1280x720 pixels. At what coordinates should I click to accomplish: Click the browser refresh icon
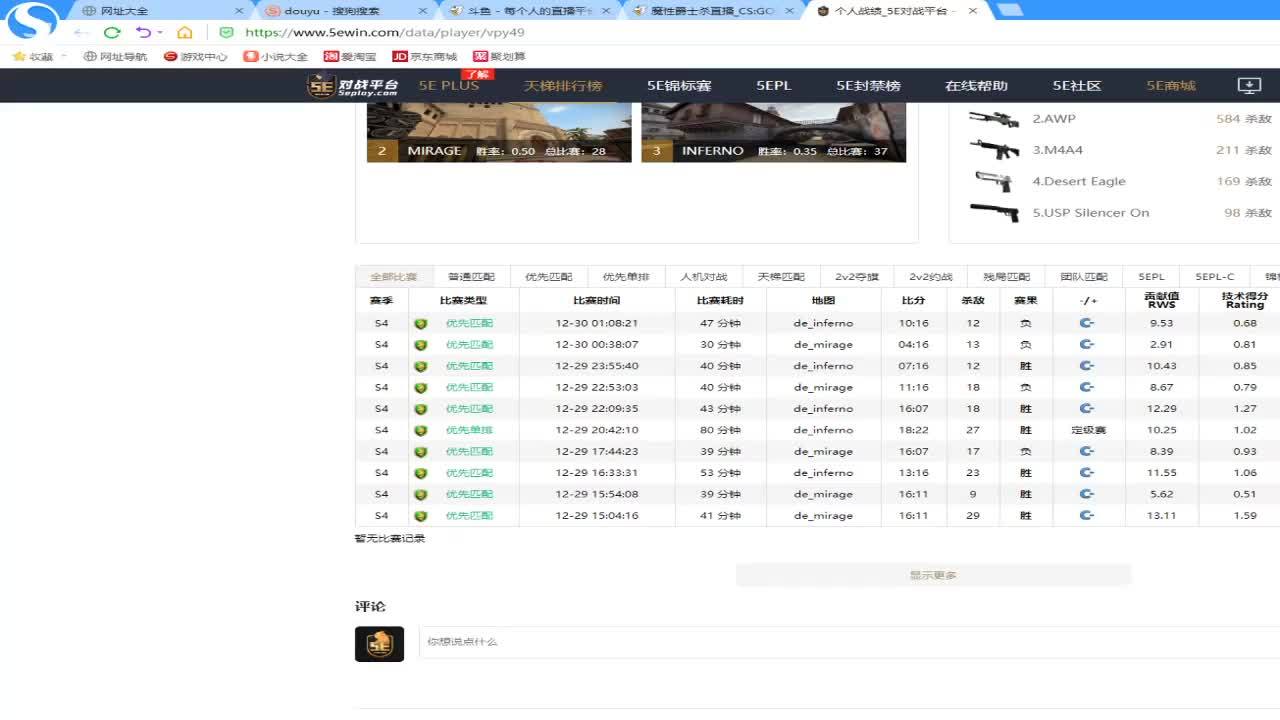[112, 32]
